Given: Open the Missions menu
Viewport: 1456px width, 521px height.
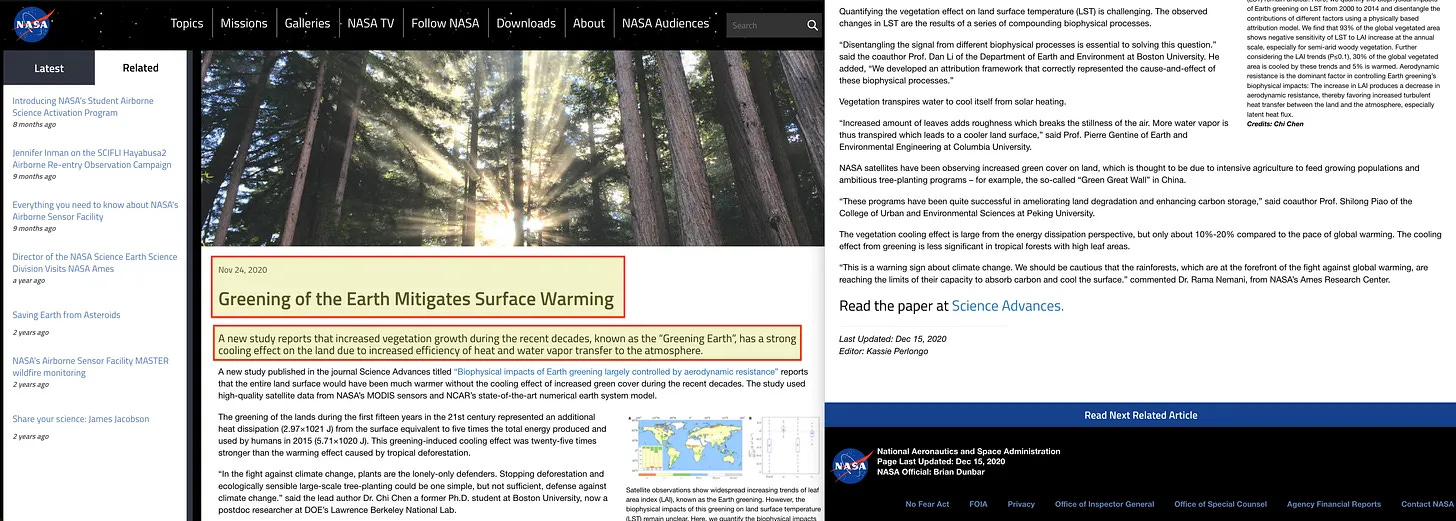Looking at the screenshot, I should click(244, 23).
